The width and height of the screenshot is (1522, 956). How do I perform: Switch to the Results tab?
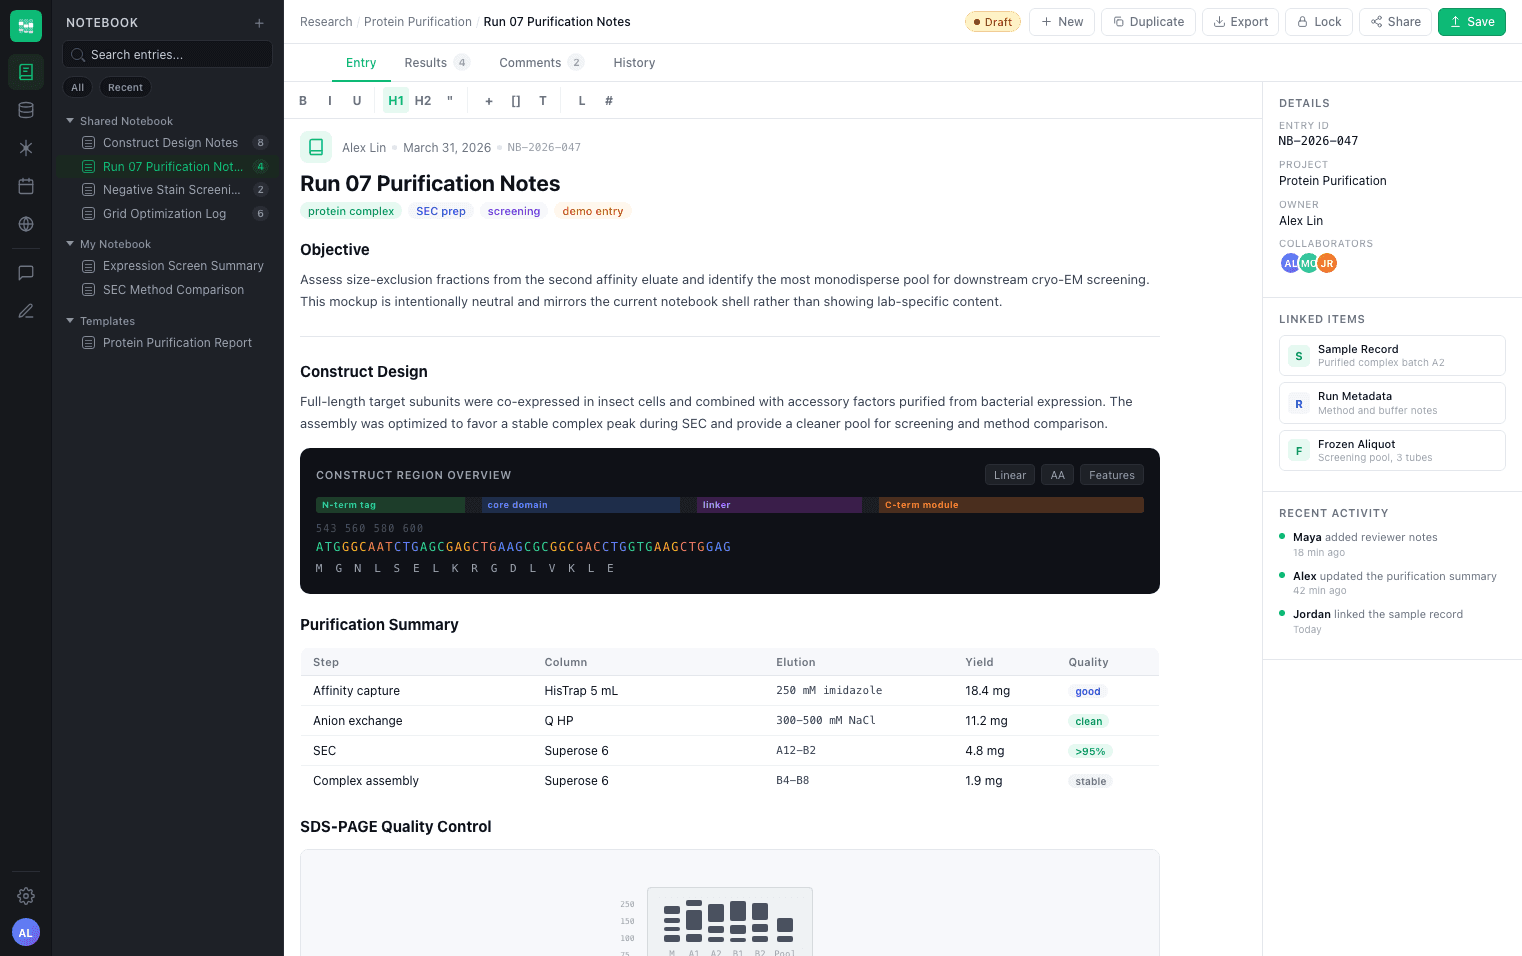click(426, 63)
